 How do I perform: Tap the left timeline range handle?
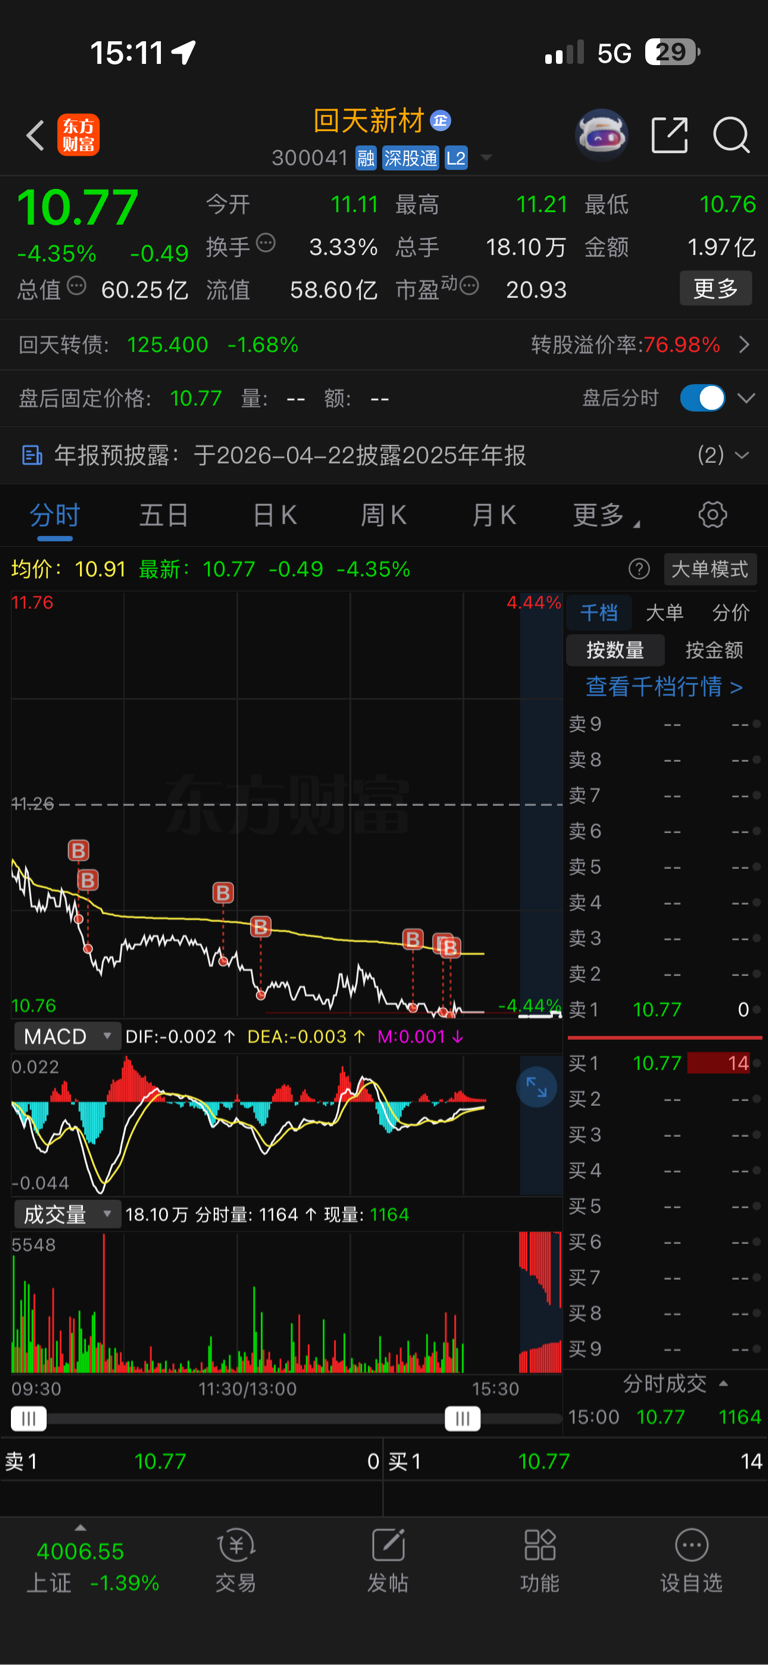29,1418
